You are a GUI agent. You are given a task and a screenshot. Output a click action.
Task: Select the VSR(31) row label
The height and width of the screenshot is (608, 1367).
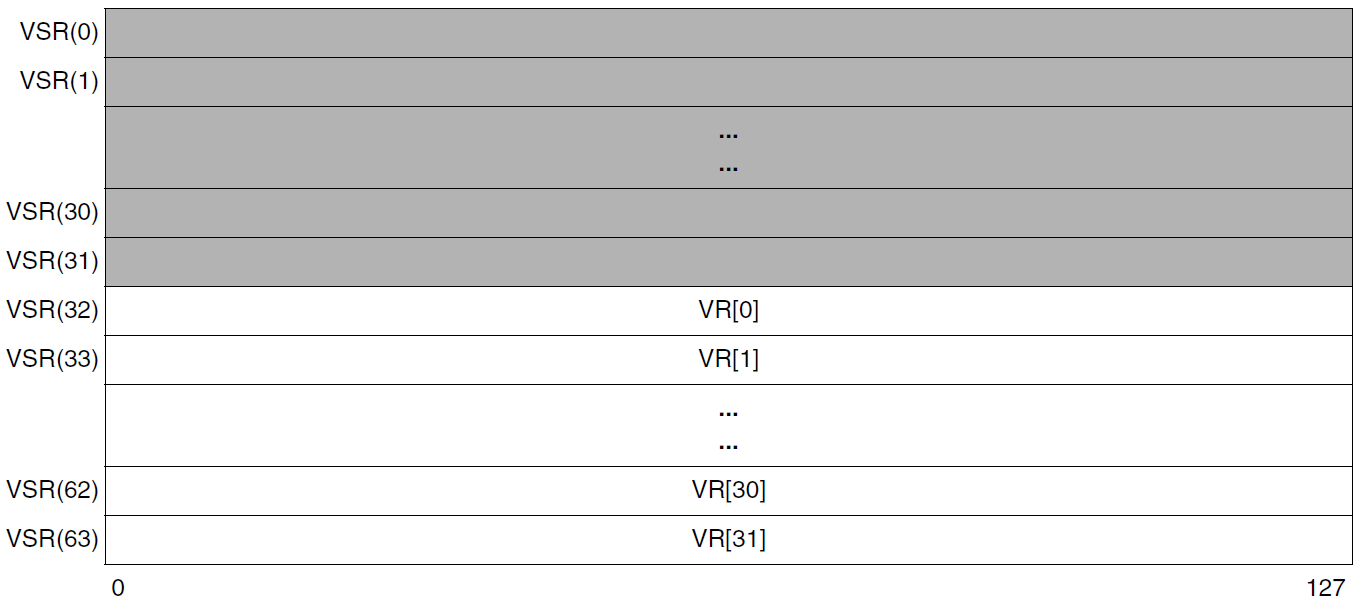53,261
